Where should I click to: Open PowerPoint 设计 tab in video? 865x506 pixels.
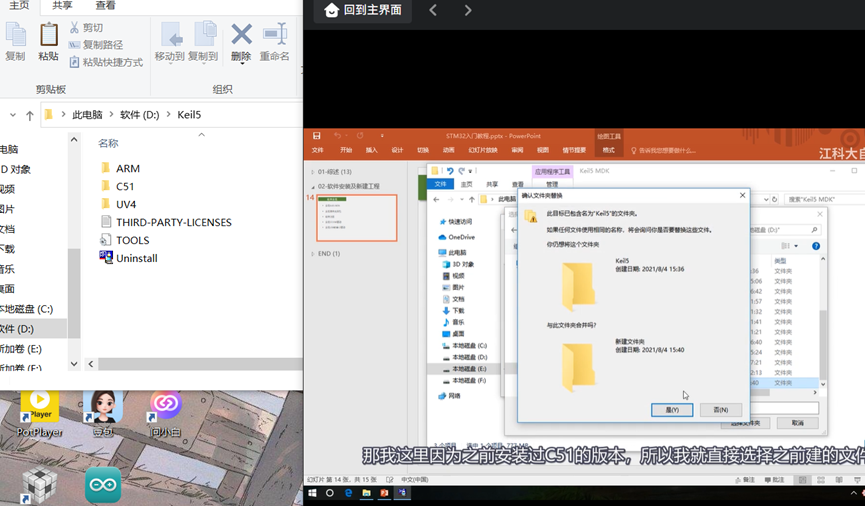coord(397,150)
